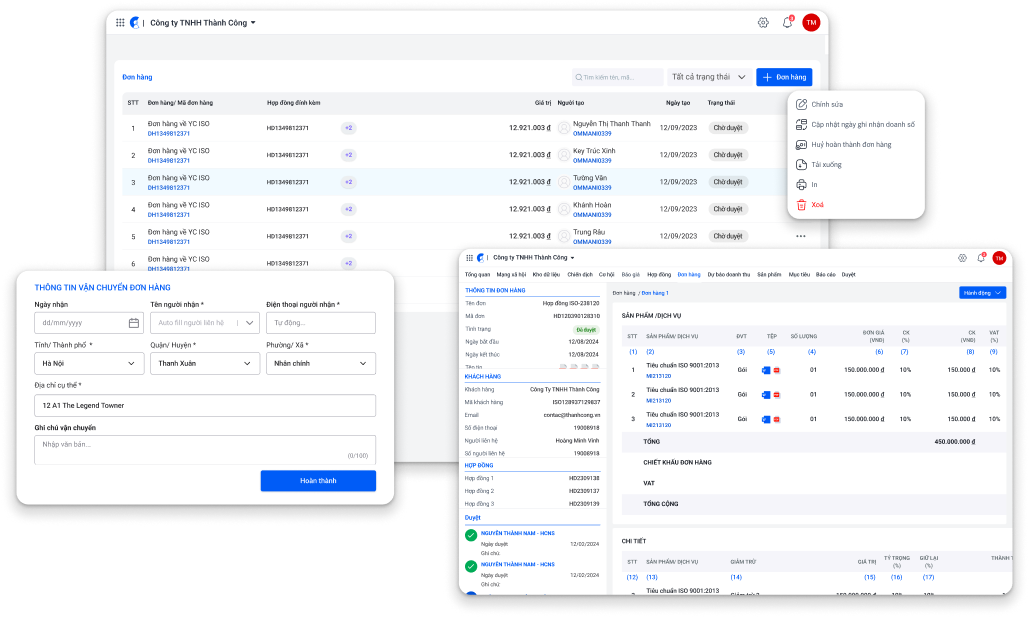Click the add Đơn hàng button
This screenshot has height=618, width=1029.
coord(784,77)
